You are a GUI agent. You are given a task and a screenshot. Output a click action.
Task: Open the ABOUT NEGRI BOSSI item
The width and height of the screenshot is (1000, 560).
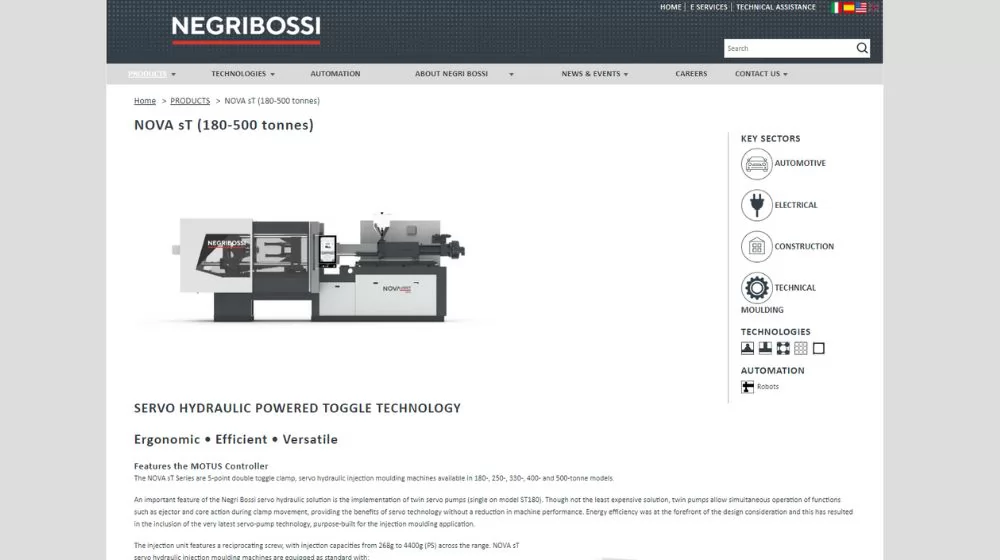[x=452, y=74]
